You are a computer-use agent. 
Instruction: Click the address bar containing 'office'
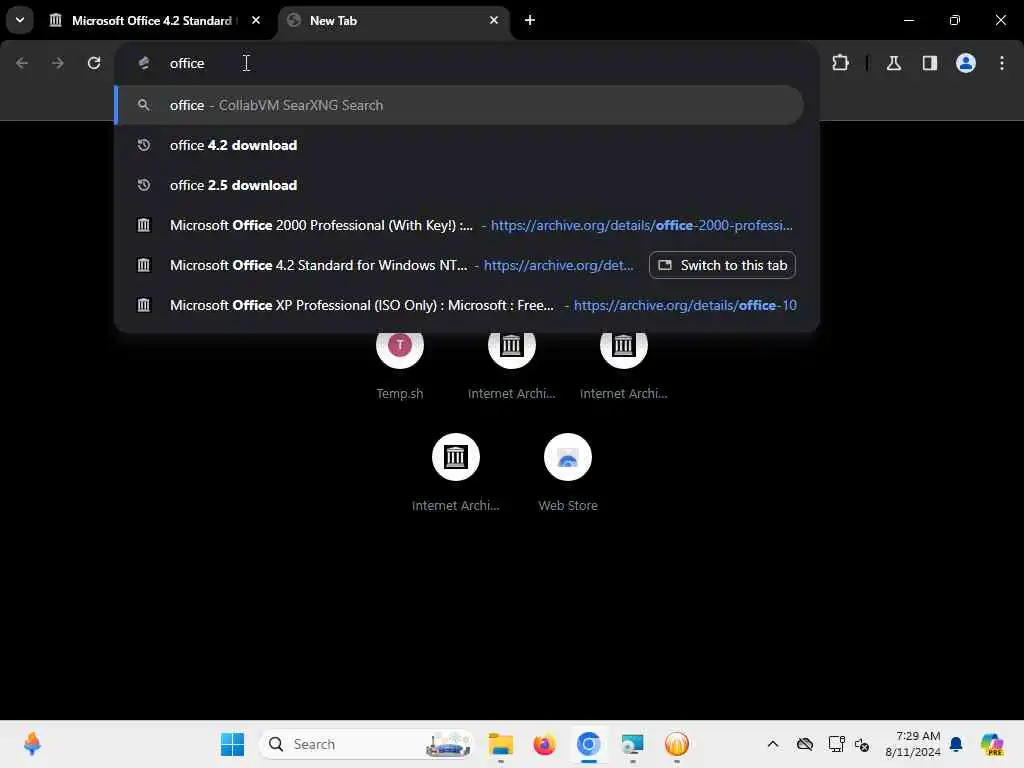(466, 63)
